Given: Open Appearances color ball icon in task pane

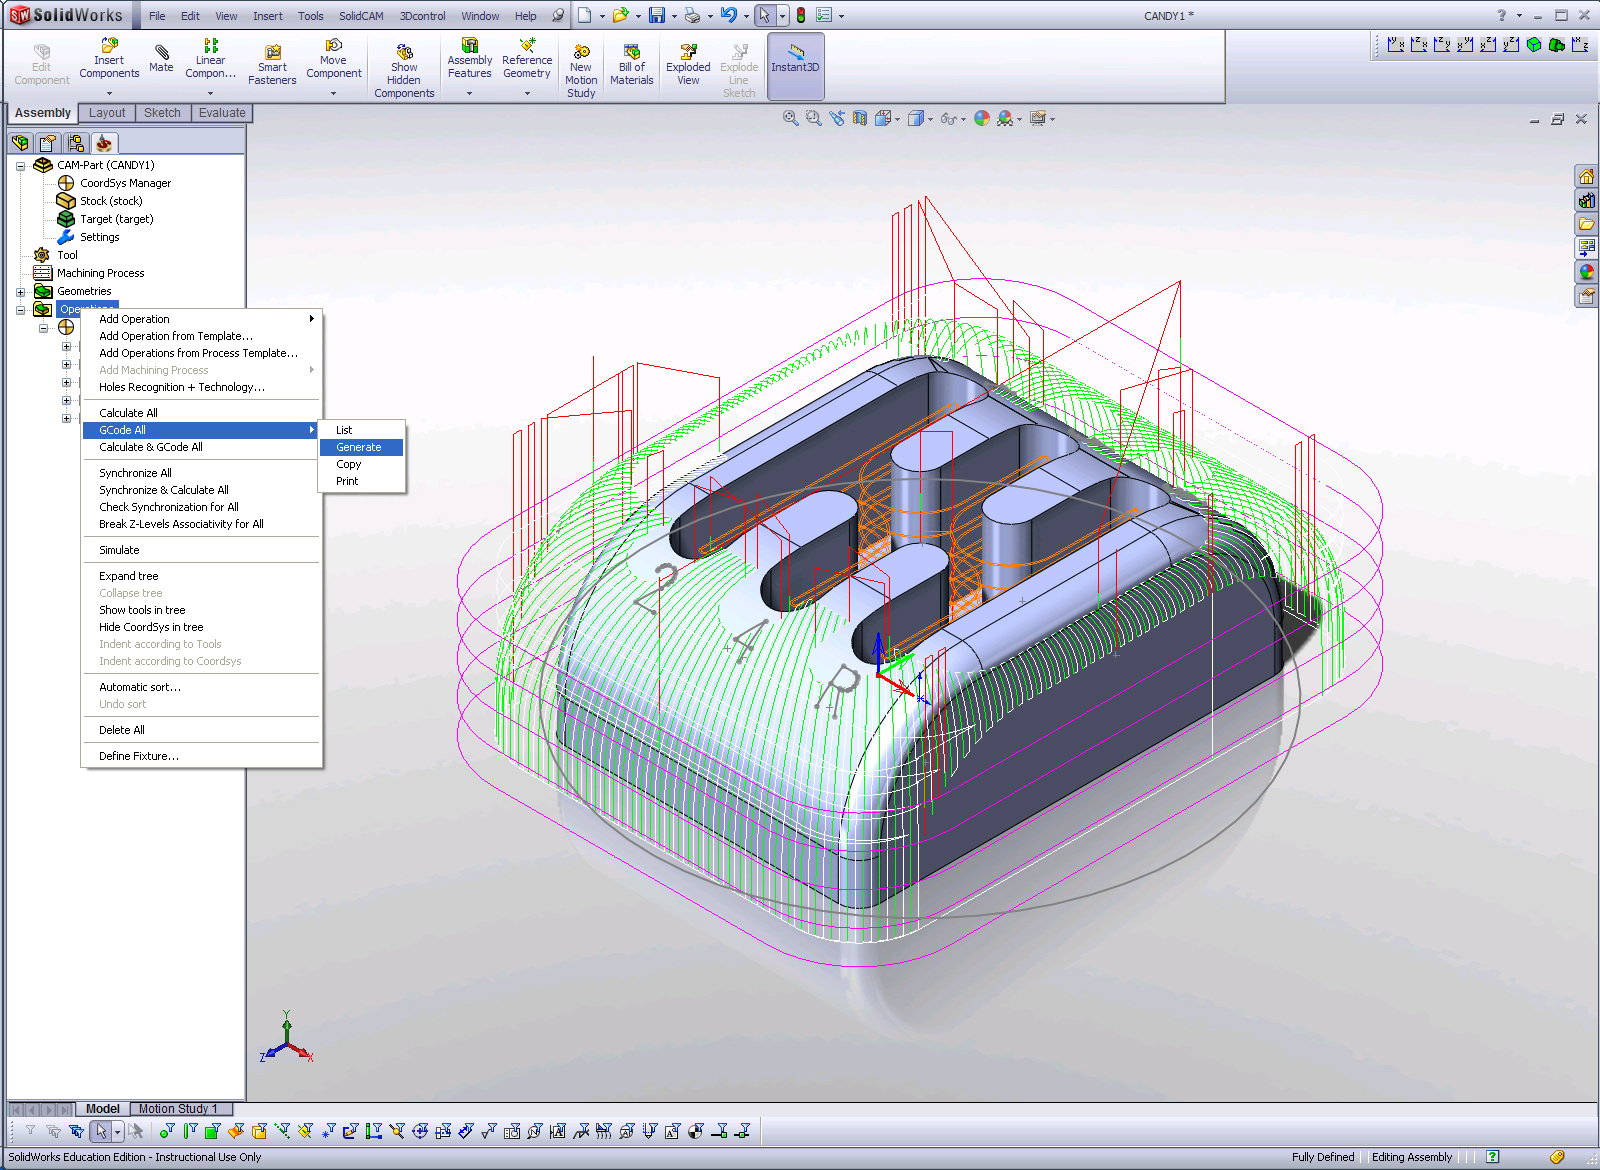Looking at the screenshot, I should tap(1587, 273).
